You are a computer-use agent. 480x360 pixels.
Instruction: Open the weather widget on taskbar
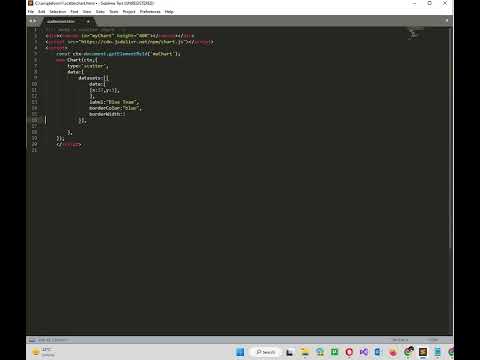(43, 352)
